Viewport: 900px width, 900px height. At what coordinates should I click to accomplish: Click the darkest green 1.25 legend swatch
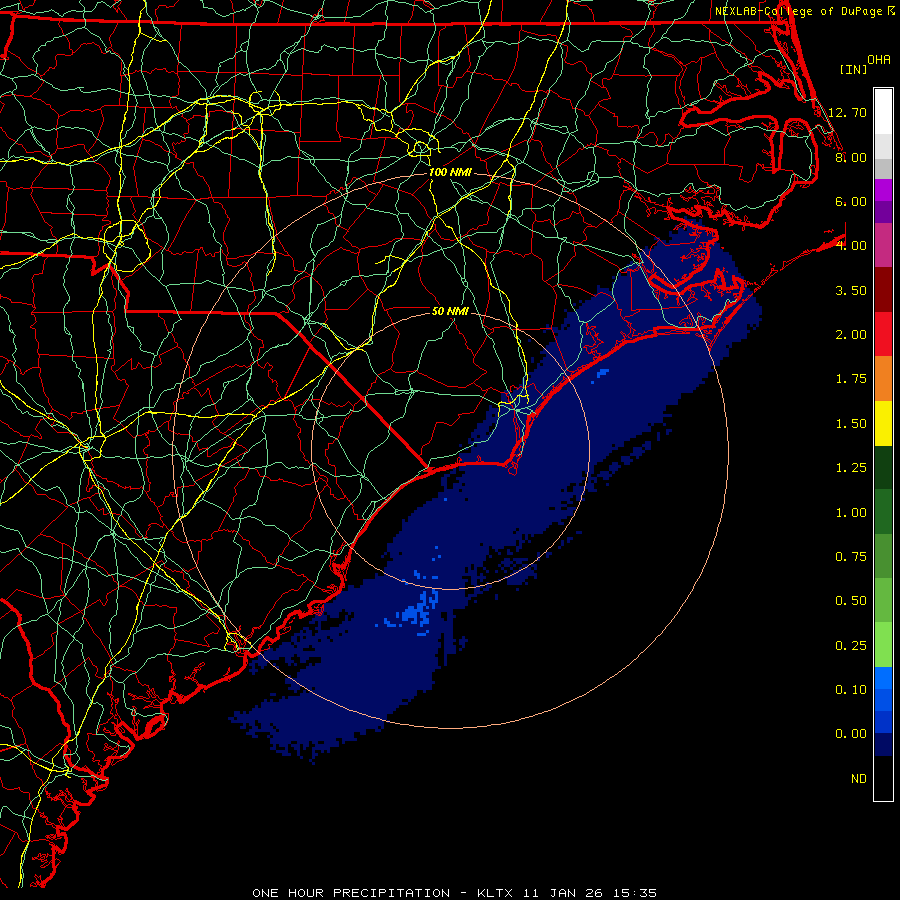[883, 468]
